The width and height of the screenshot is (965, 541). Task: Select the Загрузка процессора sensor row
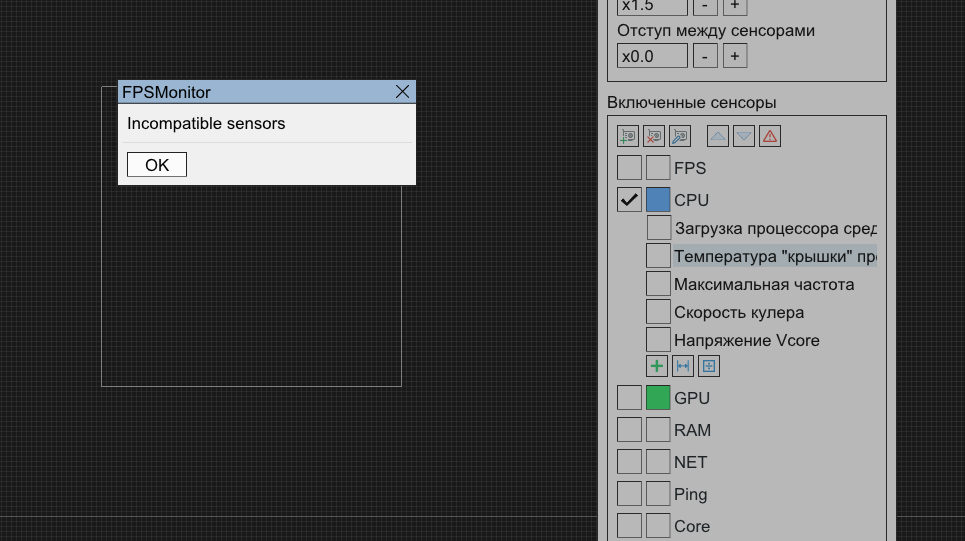point(775,228)
